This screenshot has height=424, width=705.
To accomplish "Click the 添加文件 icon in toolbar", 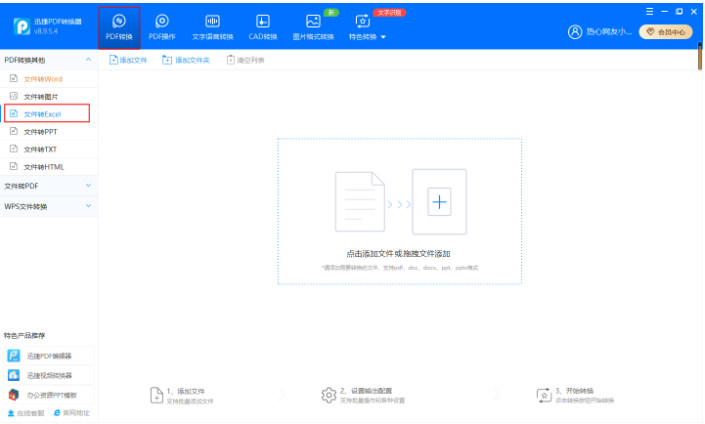I will point(114,60).
